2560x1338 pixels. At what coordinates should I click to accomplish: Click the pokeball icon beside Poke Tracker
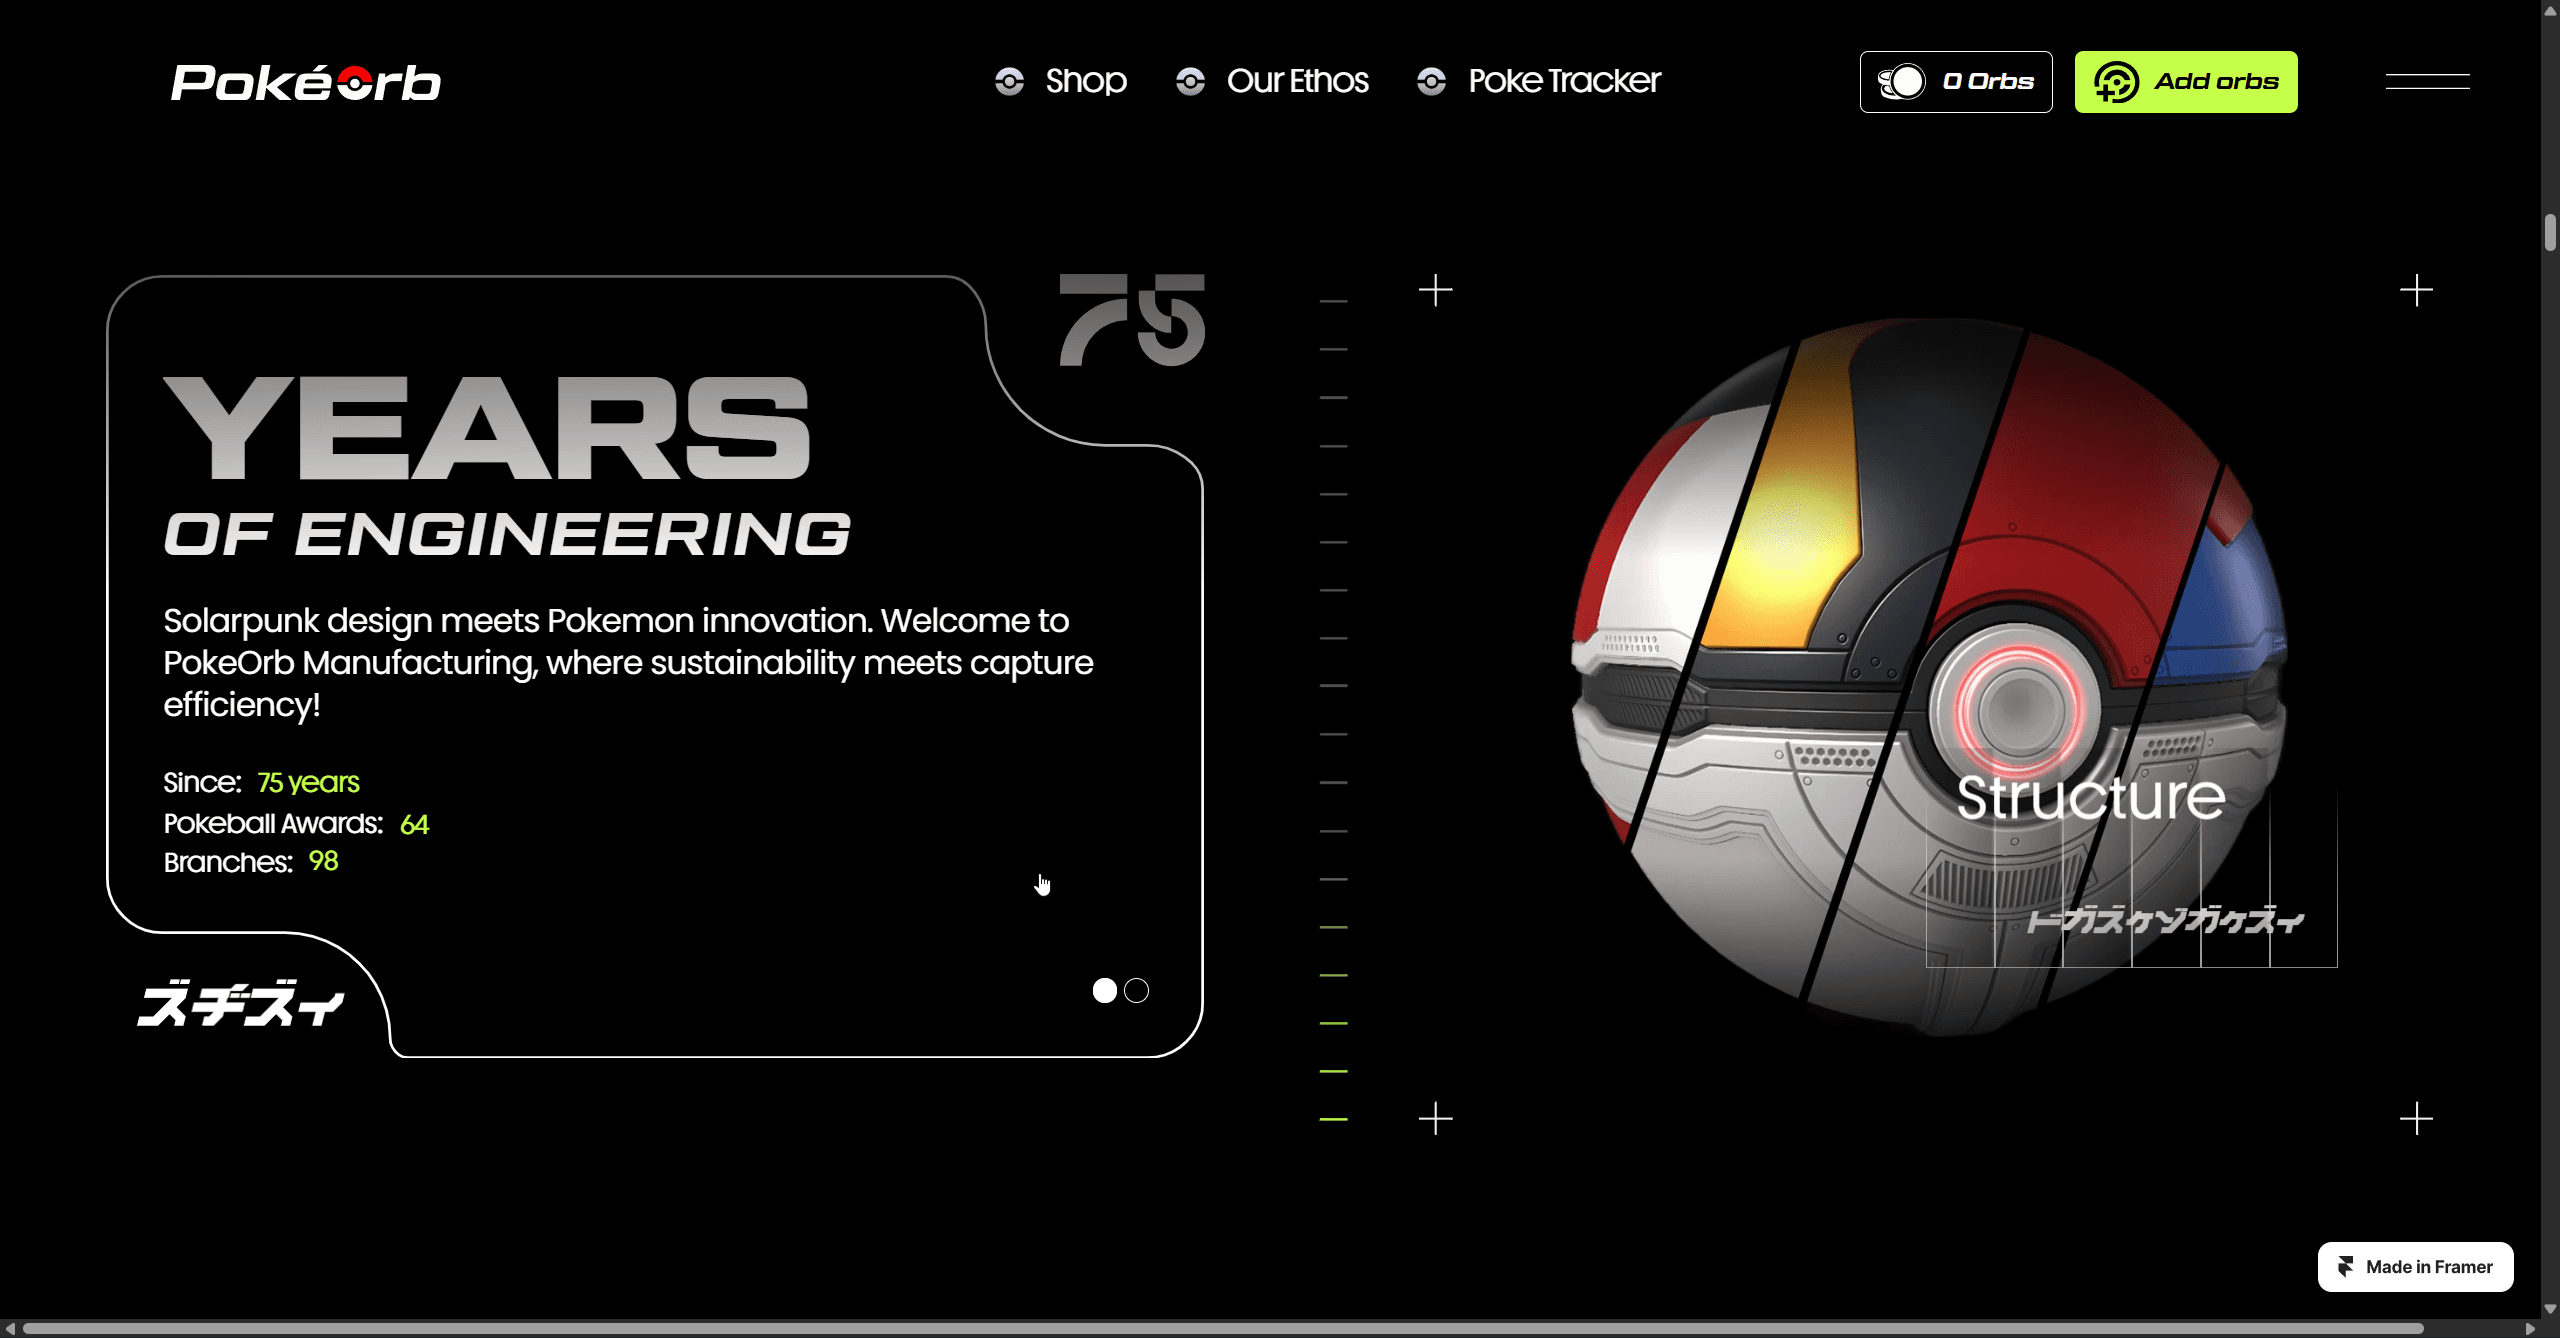[x=1432, y=81]
